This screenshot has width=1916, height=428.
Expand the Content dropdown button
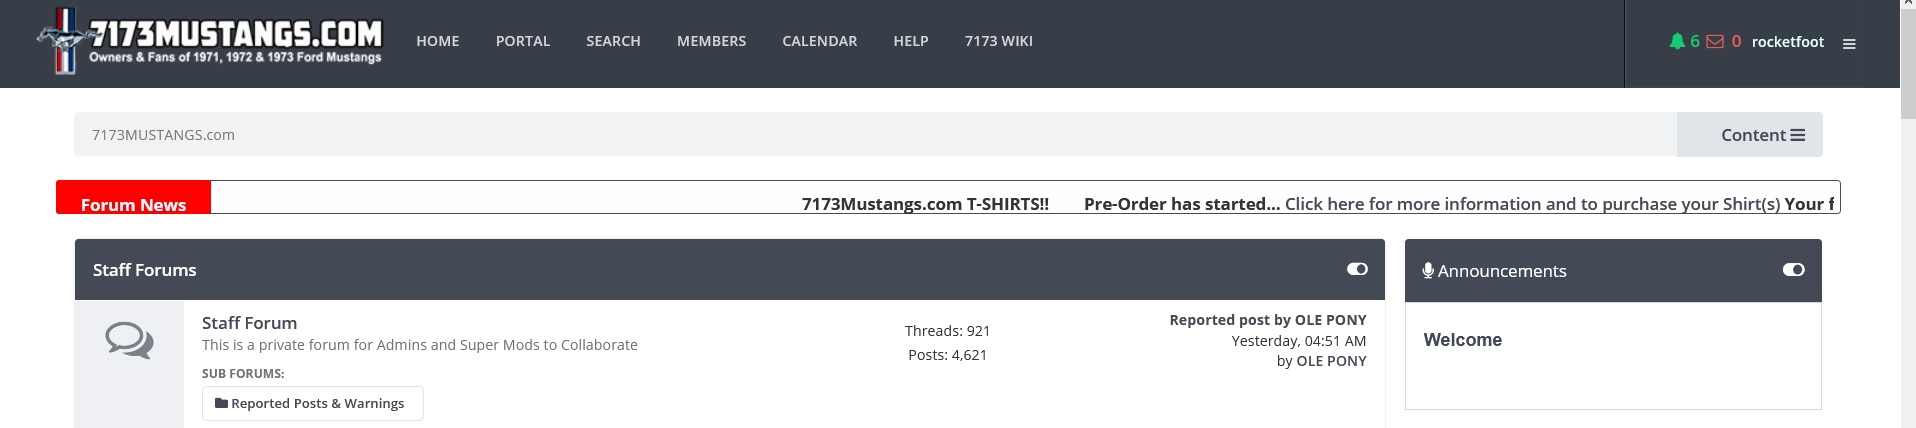pos(1750,135)
